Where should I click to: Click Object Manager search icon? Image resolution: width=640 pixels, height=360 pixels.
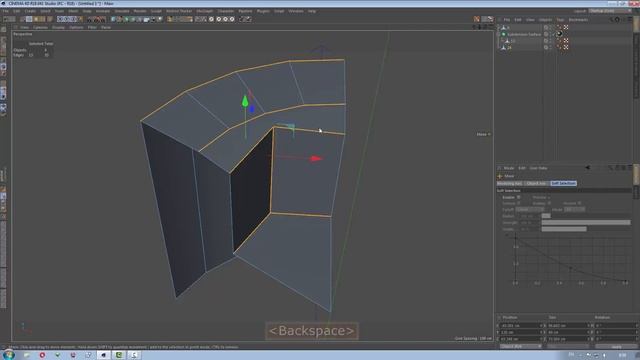(x=611, y=20)
